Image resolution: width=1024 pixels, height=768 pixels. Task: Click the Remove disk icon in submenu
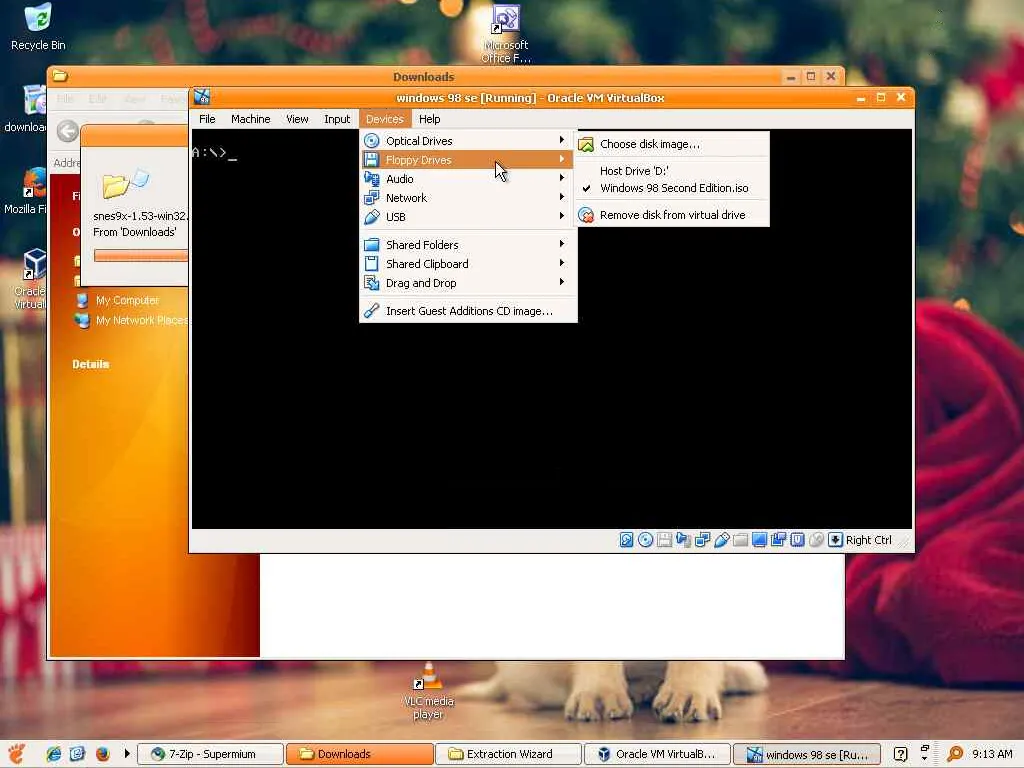tap(586, 215)
